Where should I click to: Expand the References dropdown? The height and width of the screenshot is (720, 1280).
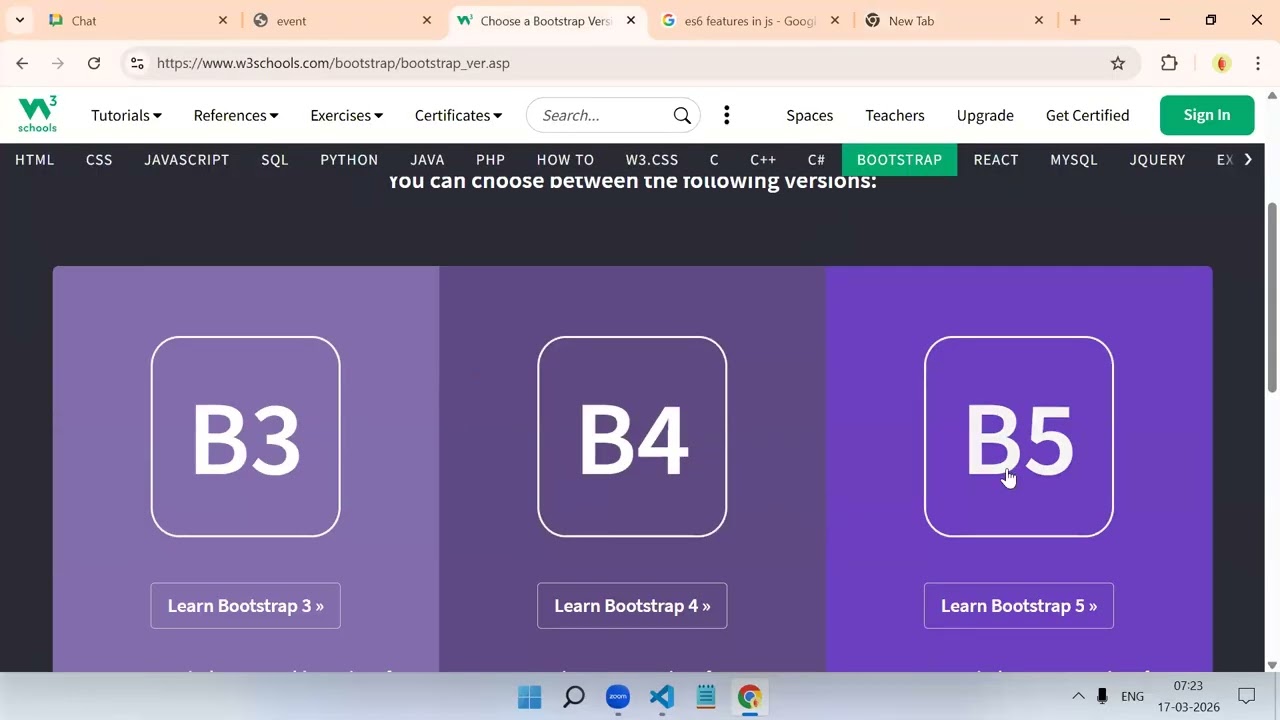tap(236, 115)
